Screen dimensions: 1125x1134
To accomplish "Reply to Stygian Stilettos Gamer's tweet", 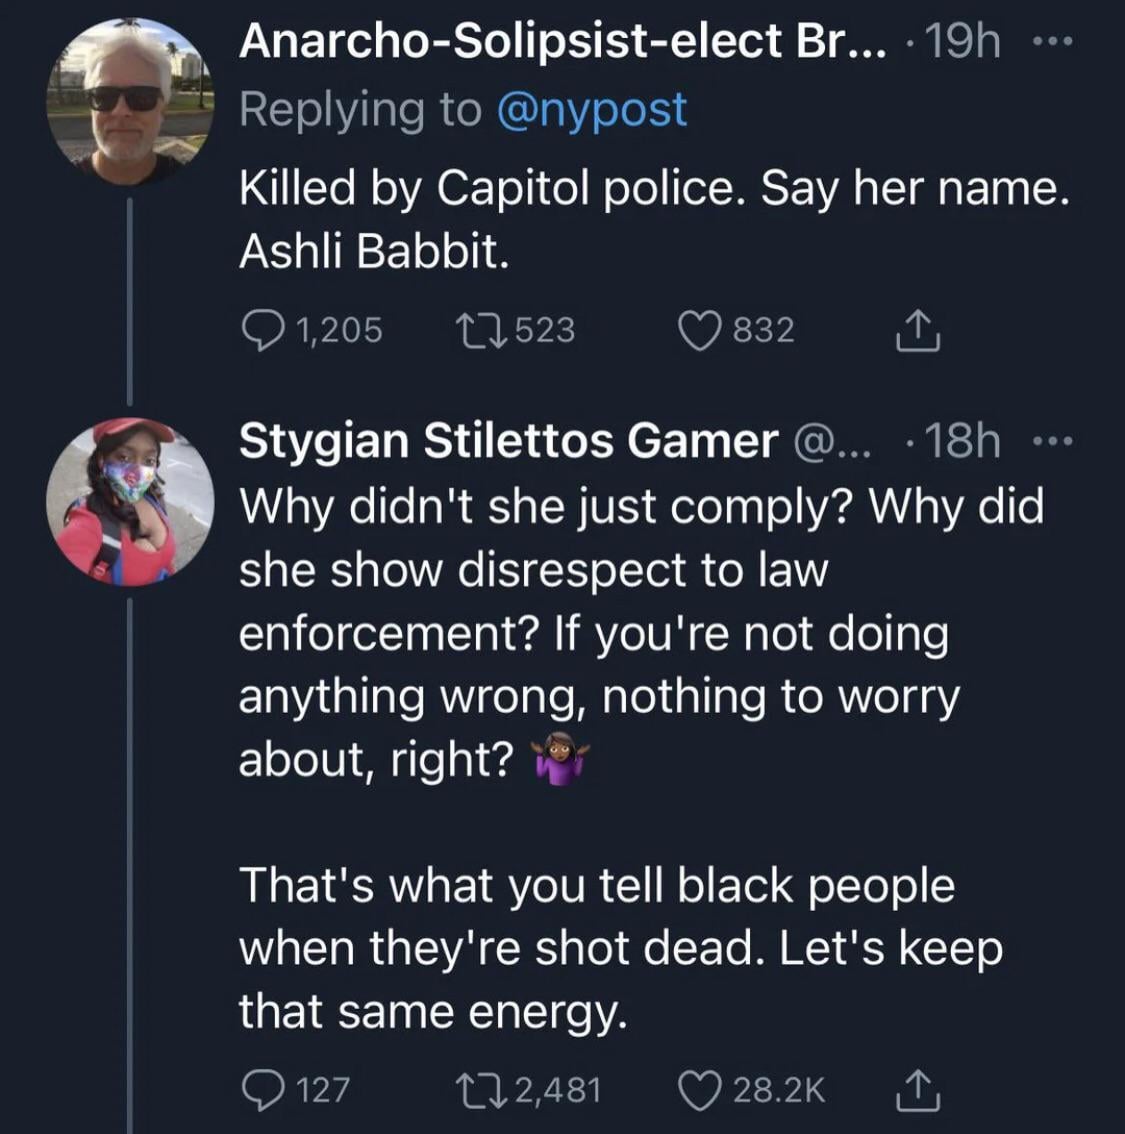I will (262, 1089).
